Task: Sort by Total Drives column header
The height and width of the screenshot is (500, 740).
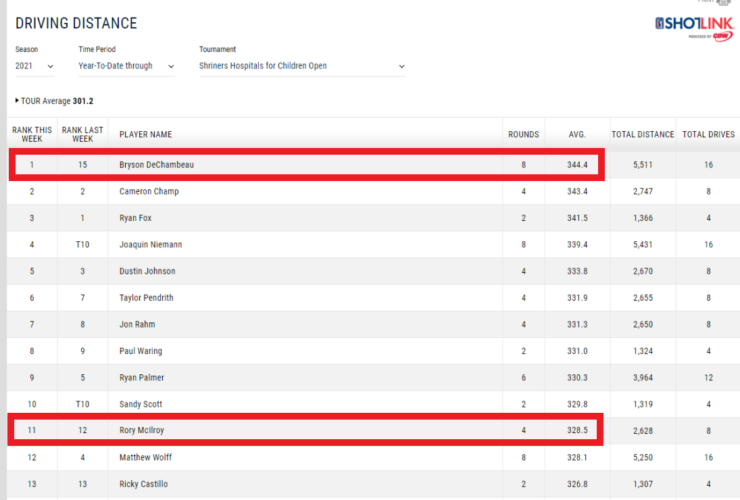Action: 708,135
